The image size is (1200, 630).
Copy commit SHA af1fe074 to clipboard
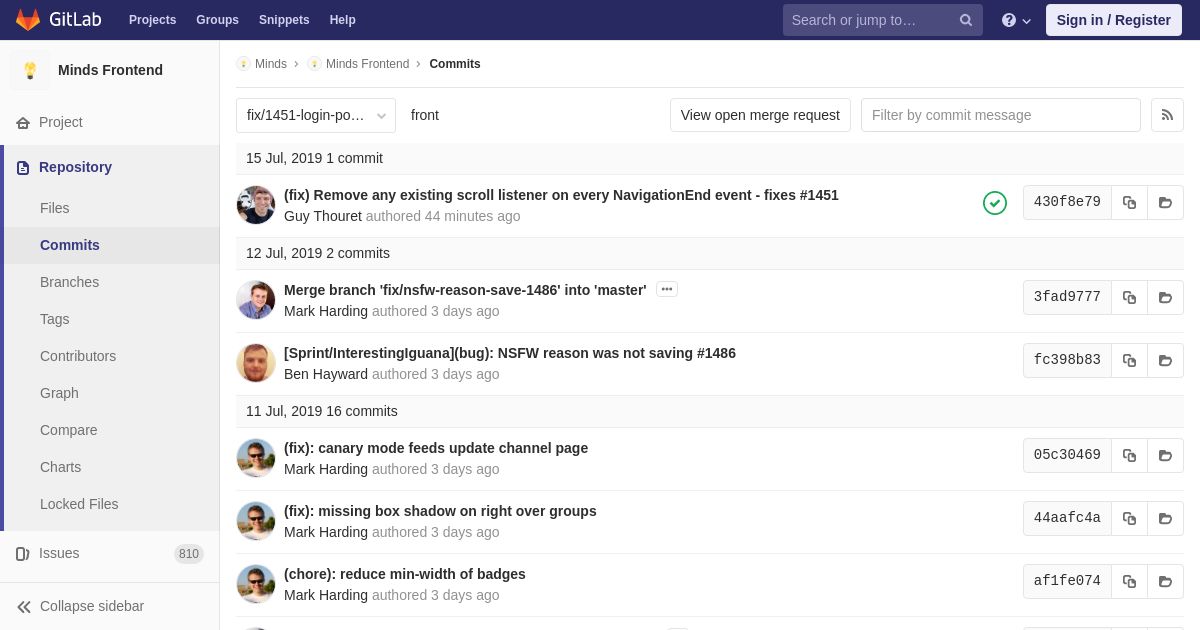[x=1129, y=581]
